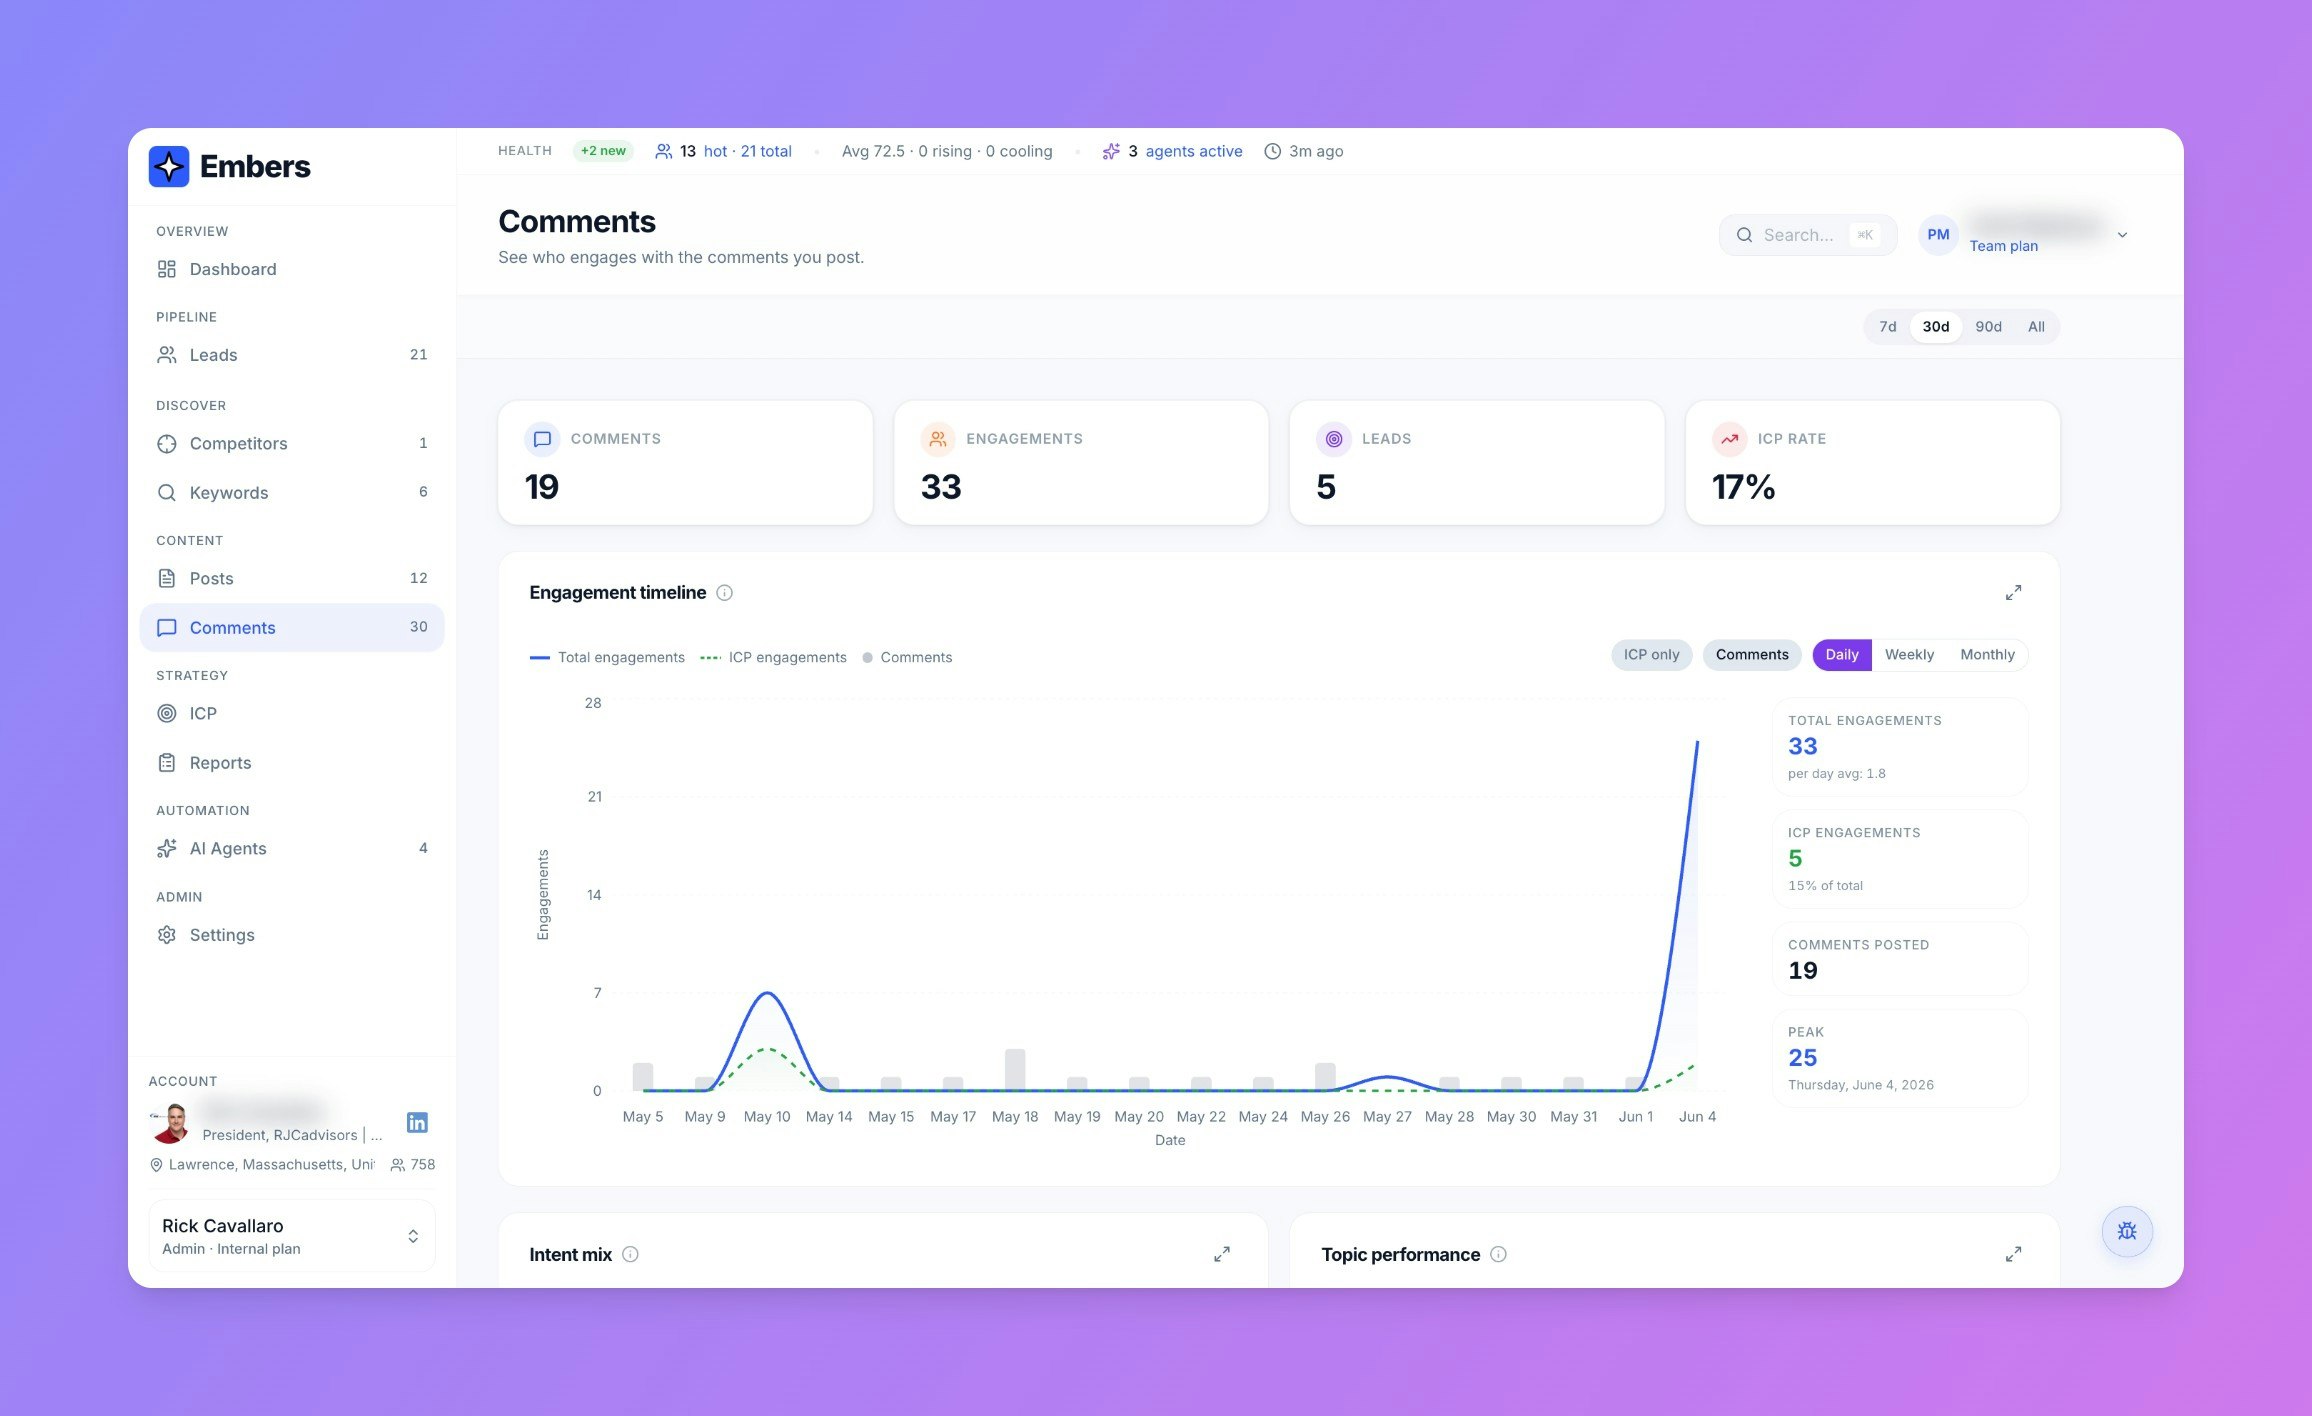Click the May 18 comments bar
This screenshot has height=1416, width=2312.
(x=1015, y=1069)
